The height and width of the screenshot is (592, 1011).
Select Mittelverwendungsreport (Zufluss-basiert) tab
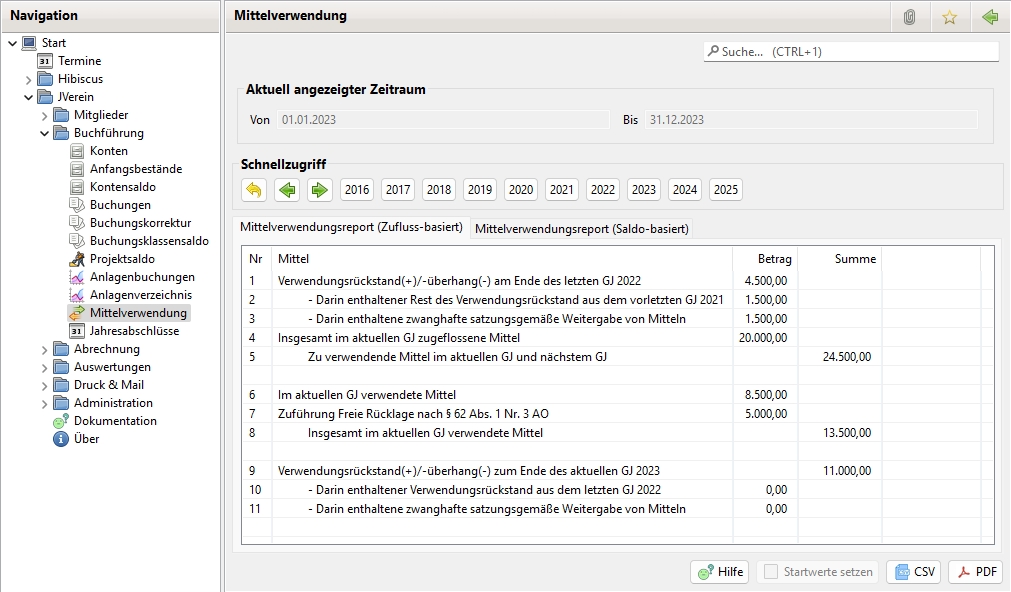[351, 228]
